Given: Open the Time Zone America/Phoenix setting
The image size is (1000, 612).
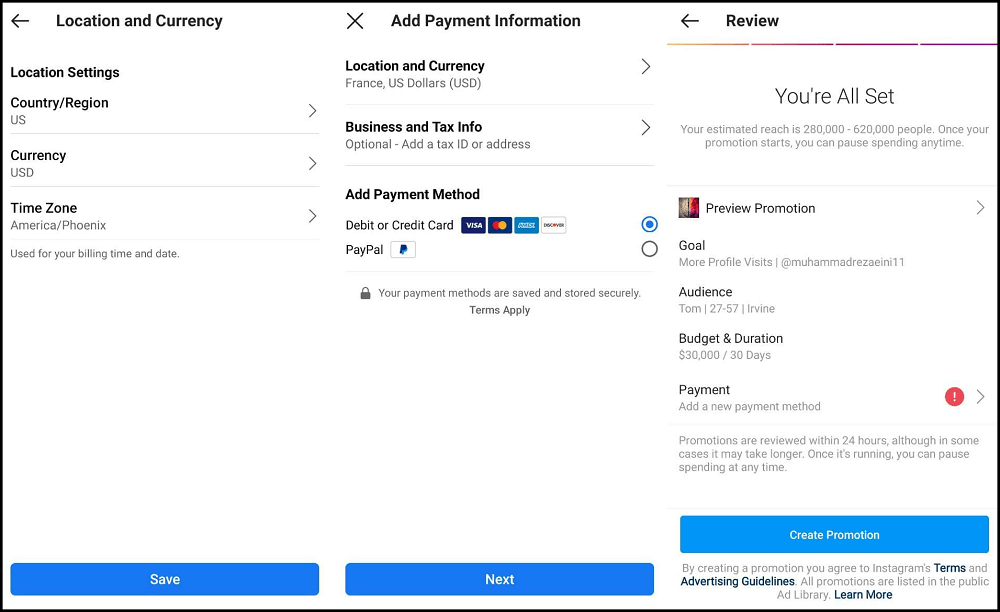Looking at the screenshot, I should 164,216.
